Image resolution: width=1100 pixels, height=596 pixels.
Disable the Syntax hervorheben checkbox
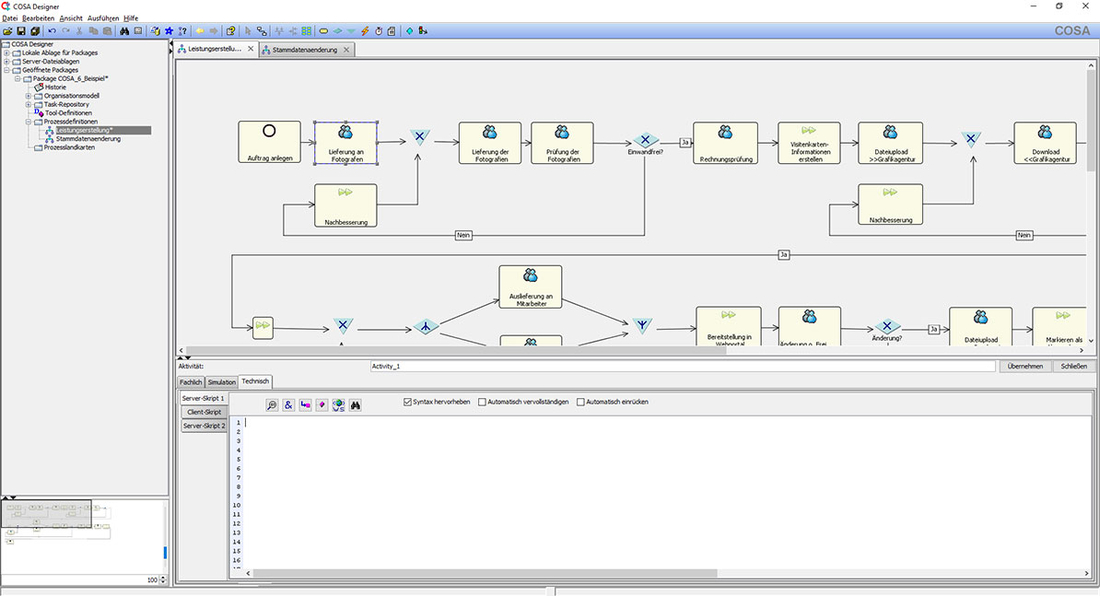coord(407,402)
